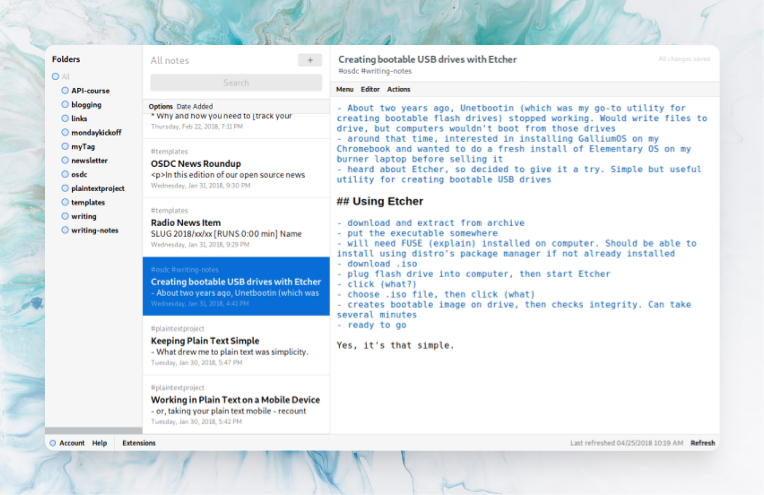
Task: Click the account status circle icon
Action: 52,443
